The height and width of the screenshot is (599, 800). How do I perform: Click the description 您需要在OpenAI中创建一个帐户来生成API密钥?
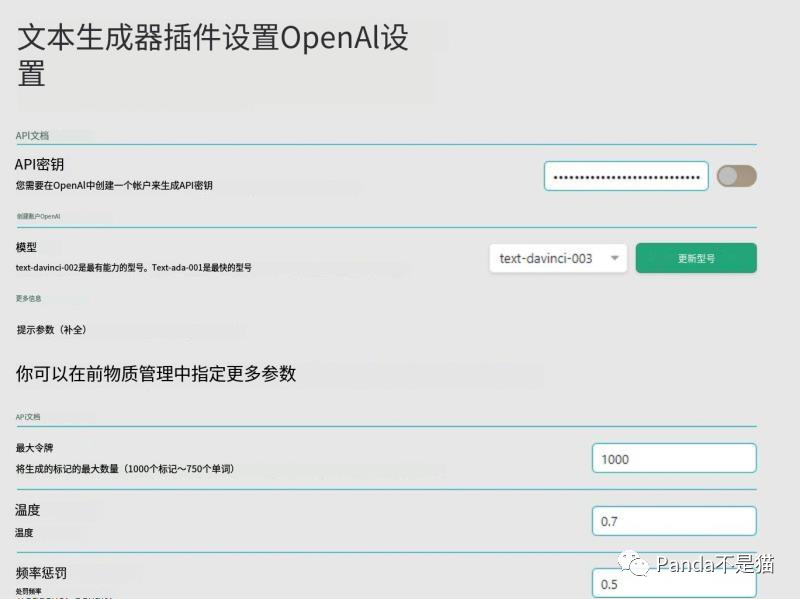pos(114,185)
